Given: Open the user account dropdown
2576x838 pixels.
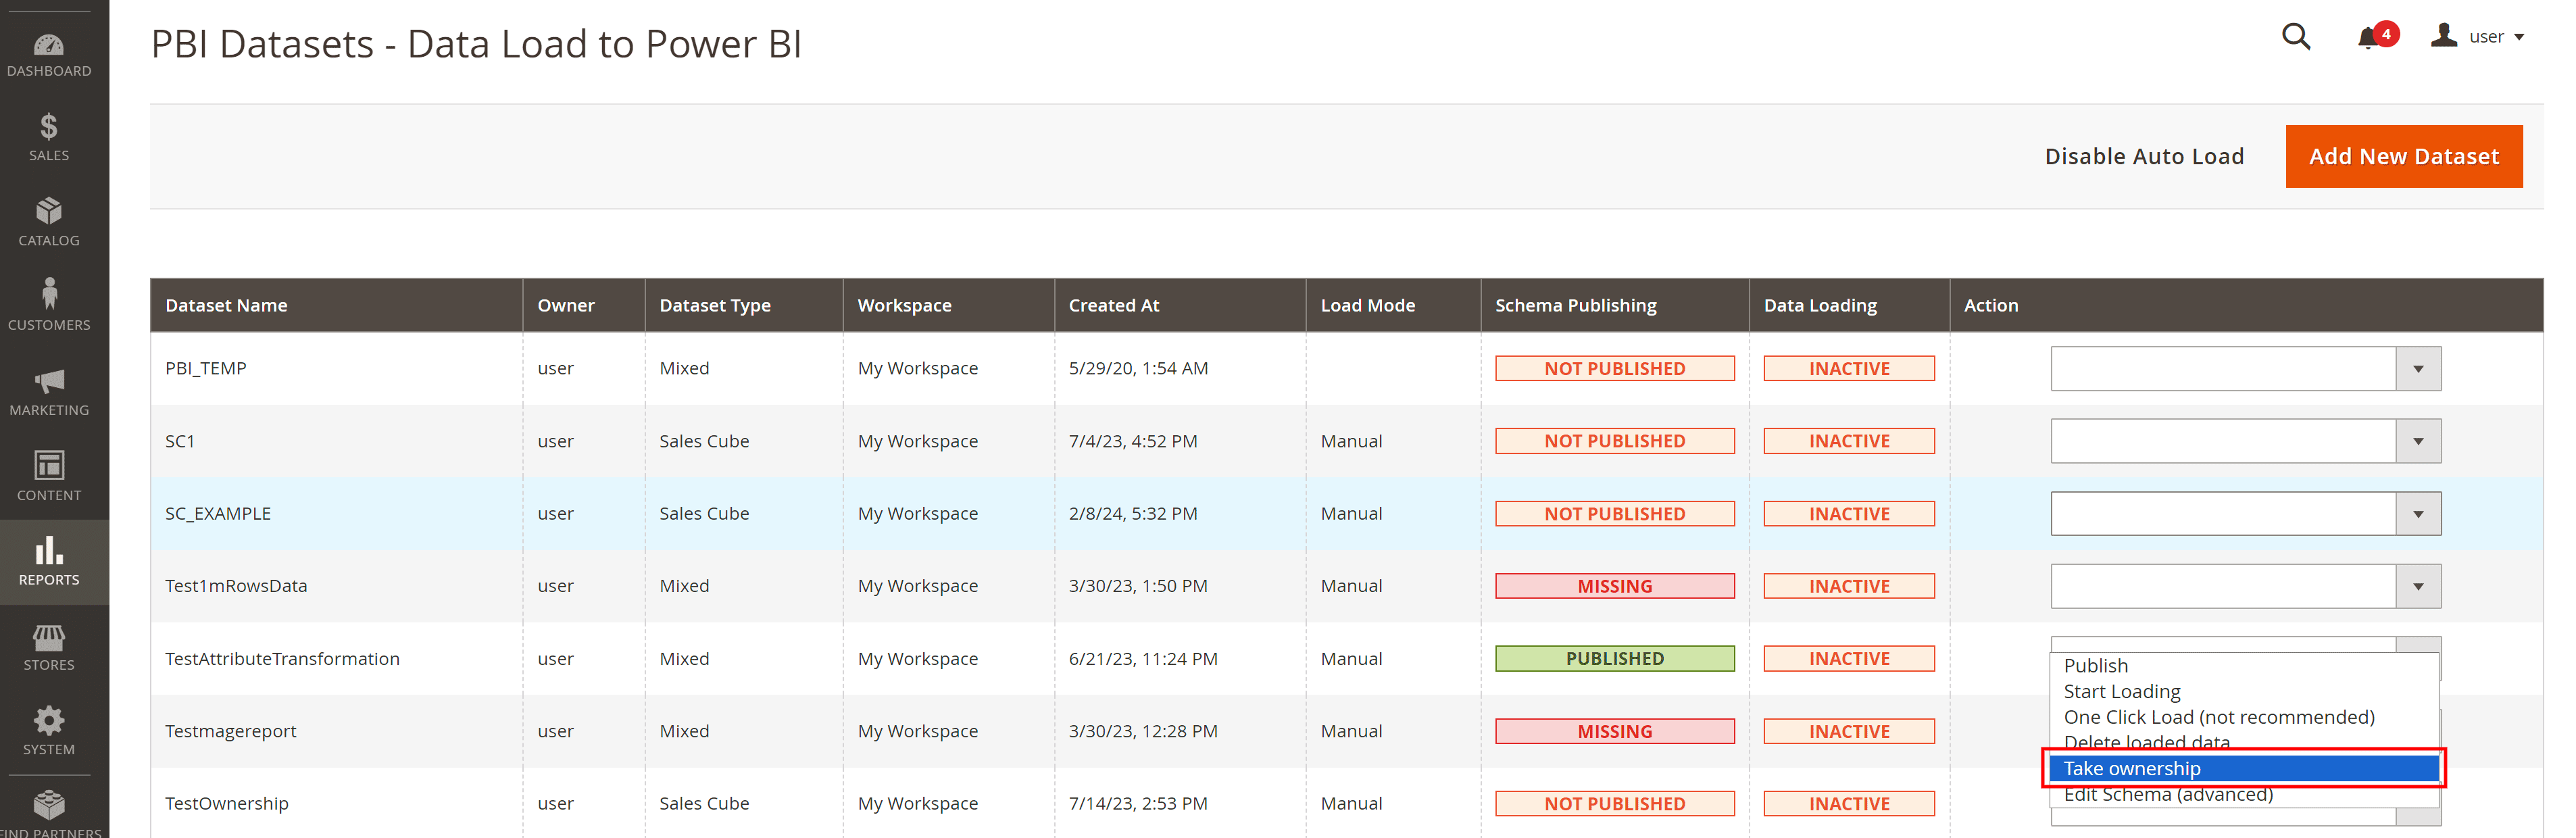Looking at the screenshot, I should tap(2477, 37).
